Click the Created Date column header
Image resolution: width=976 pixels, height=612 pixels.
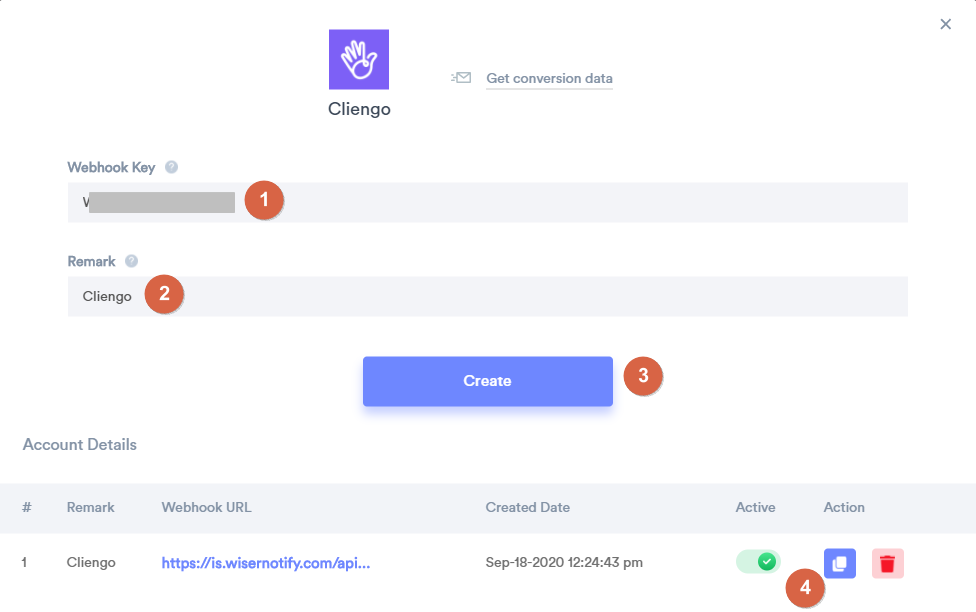coord(528,507)
